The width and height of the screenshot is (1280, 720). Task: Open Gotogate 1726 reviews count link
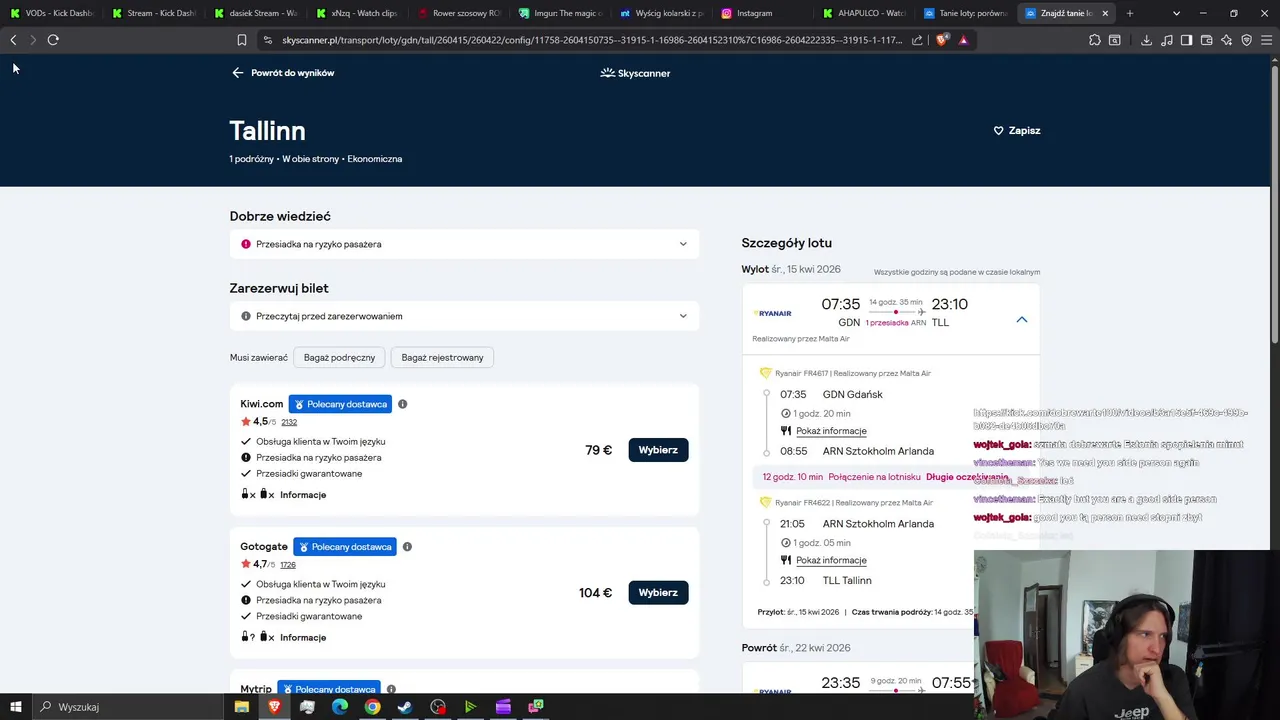(x=288, y=565)
